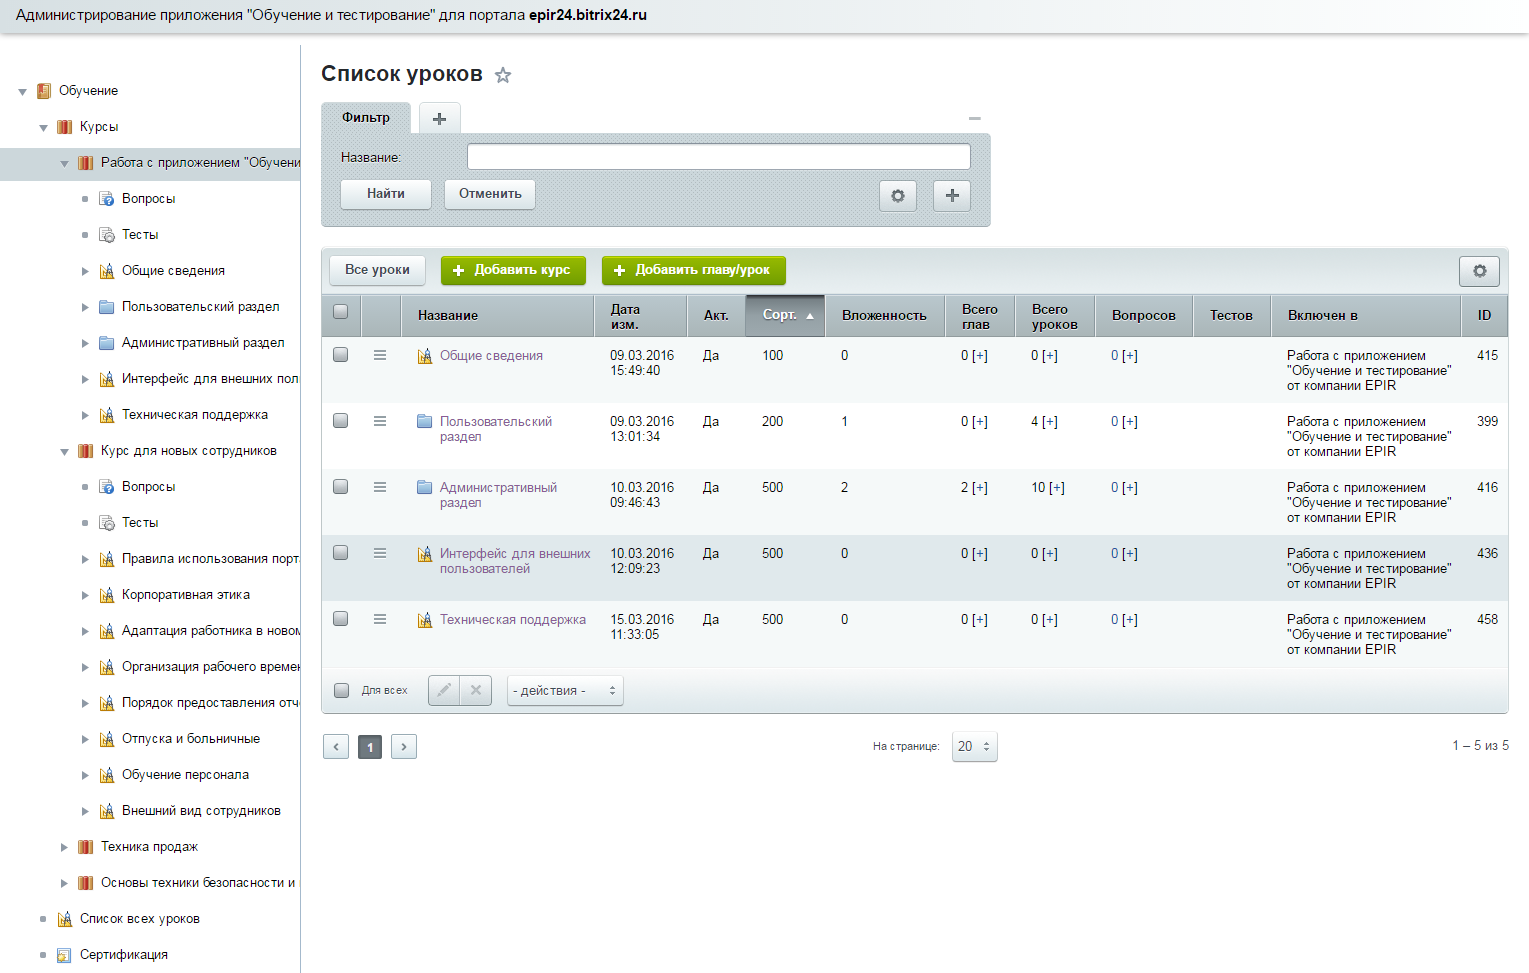Check the Техническая поддержка row checkbox
The image size is (1529, 973).
[x=341, y=619]
